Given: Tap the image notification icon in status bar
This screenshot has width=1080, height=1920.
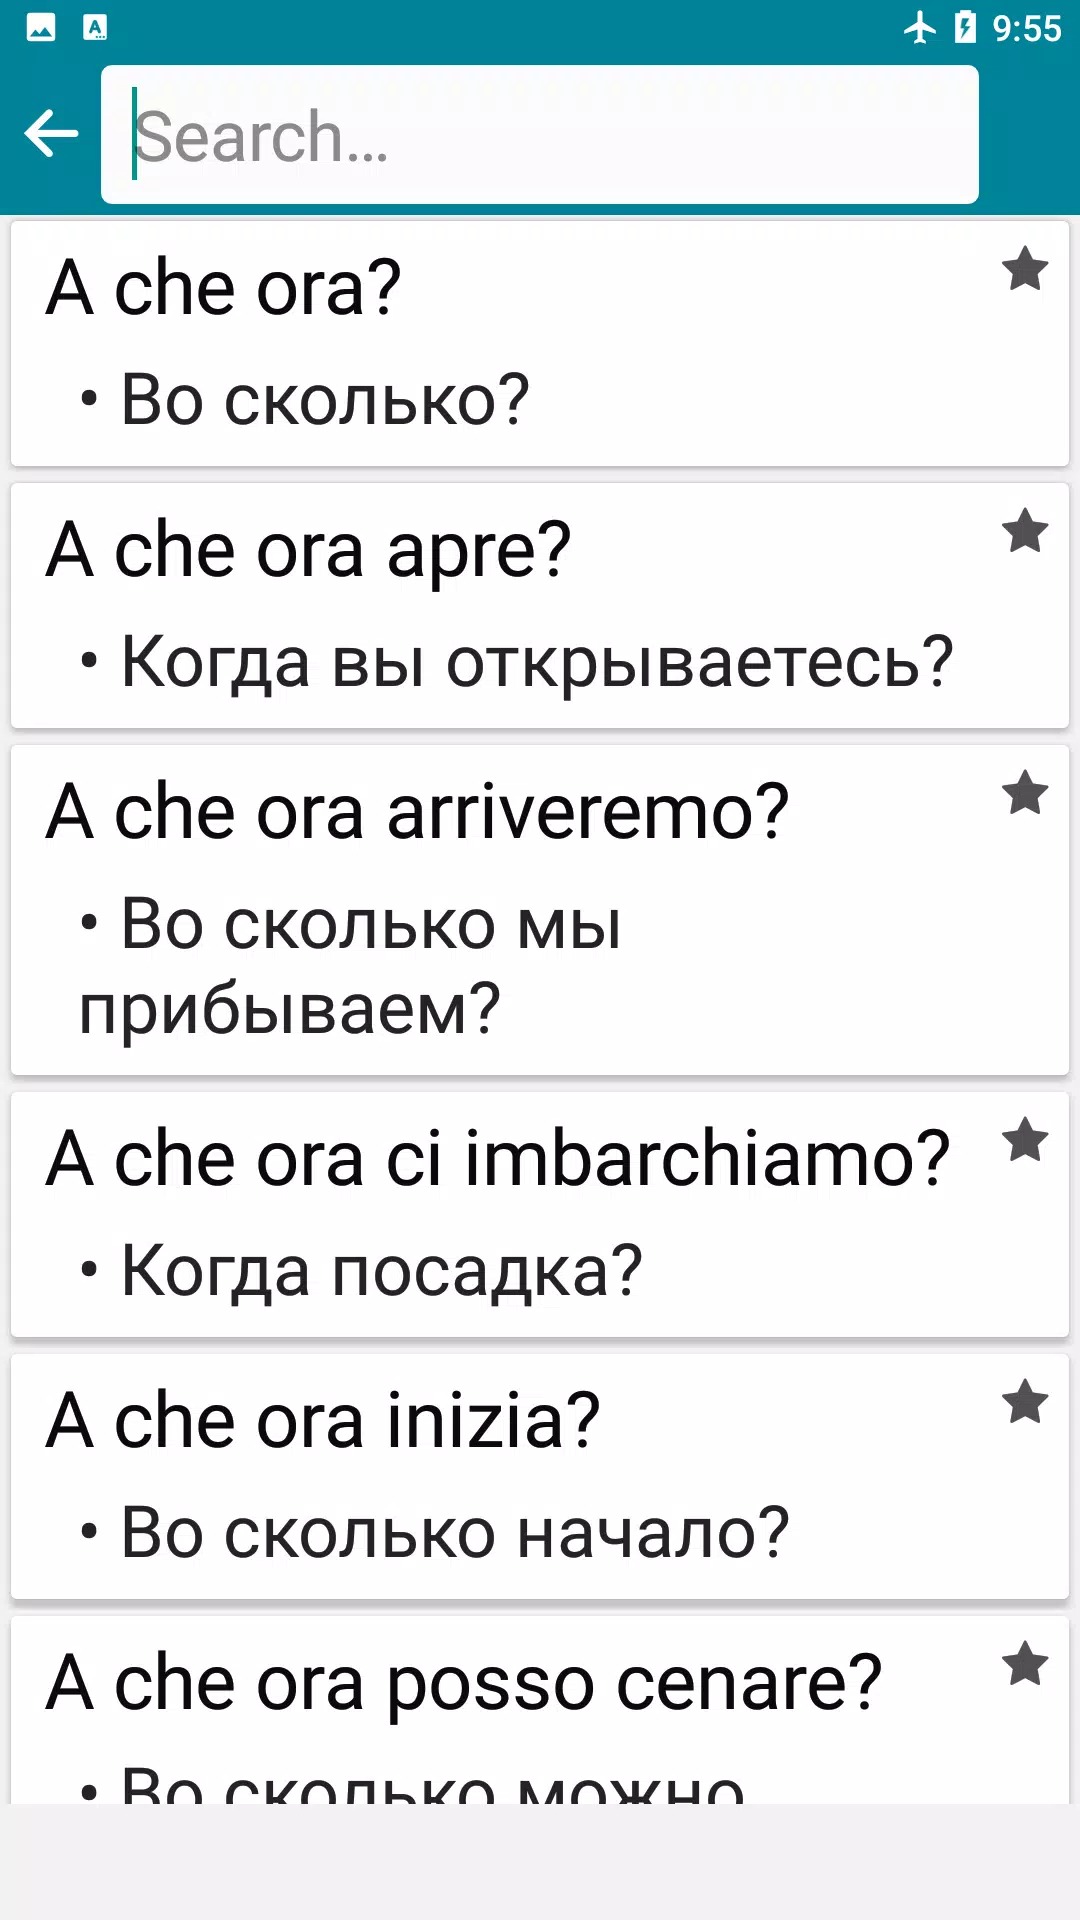Looking at the screenshot, I should [41, 28].
